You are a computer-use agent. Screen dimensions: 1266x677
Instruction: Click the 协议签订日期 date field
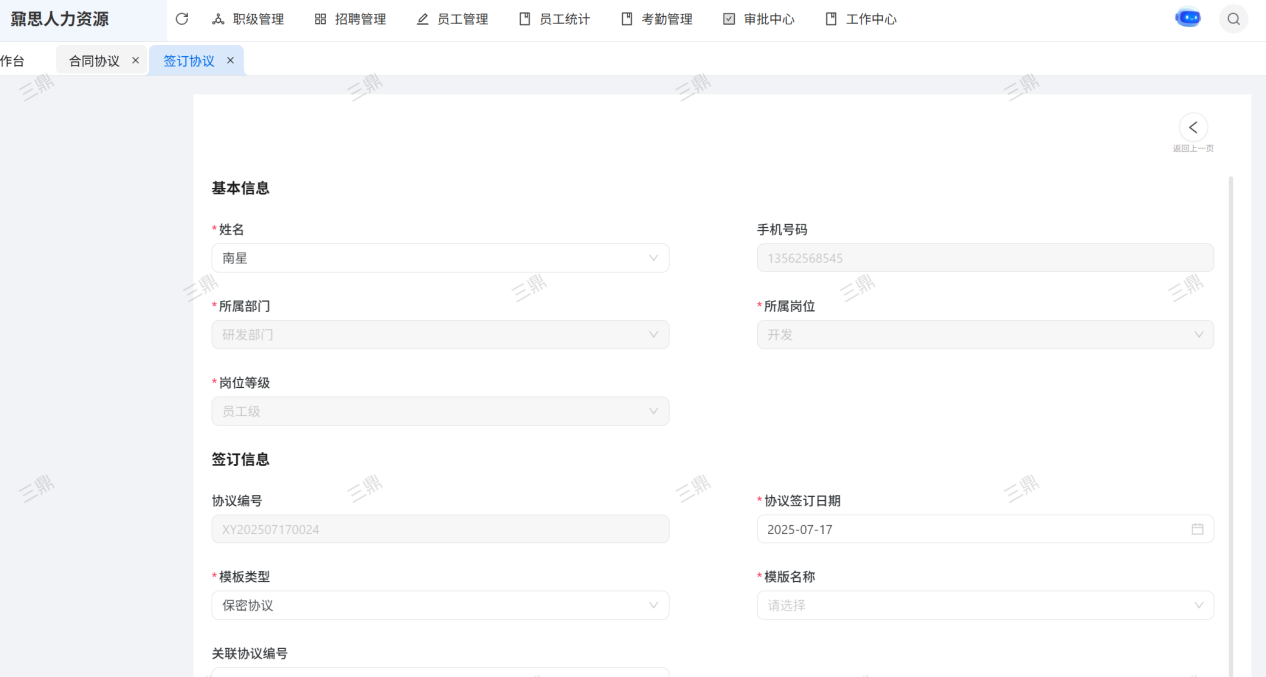pos(970,529)
